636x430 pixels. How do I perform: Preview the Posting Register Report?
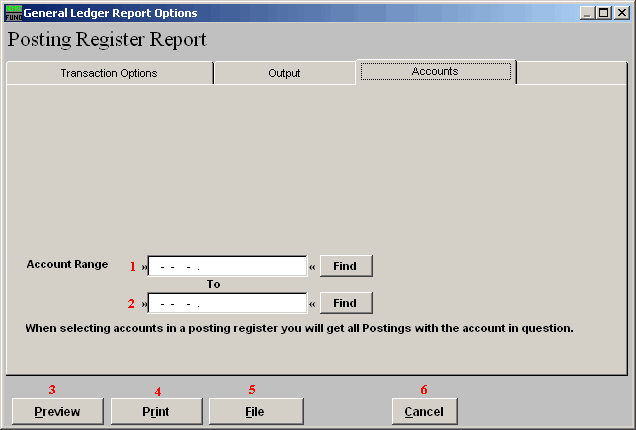[59, 411]
